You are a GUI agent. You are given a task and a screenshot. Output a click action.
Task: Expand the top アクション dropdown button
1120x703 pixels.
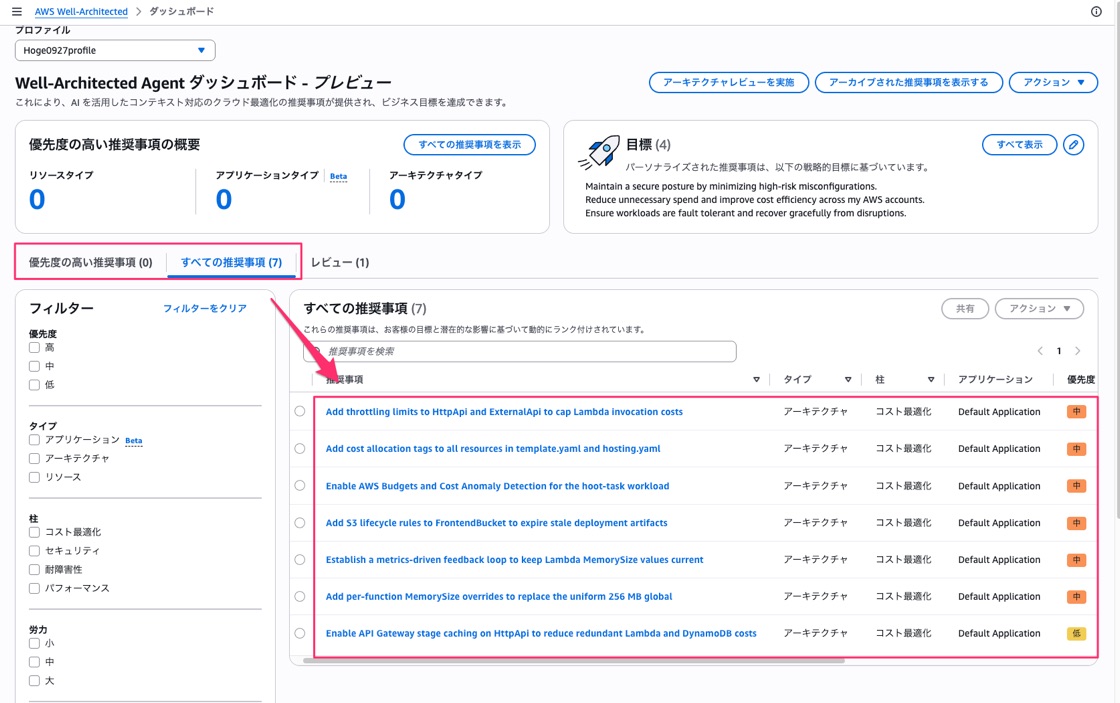coord(1053,82)
